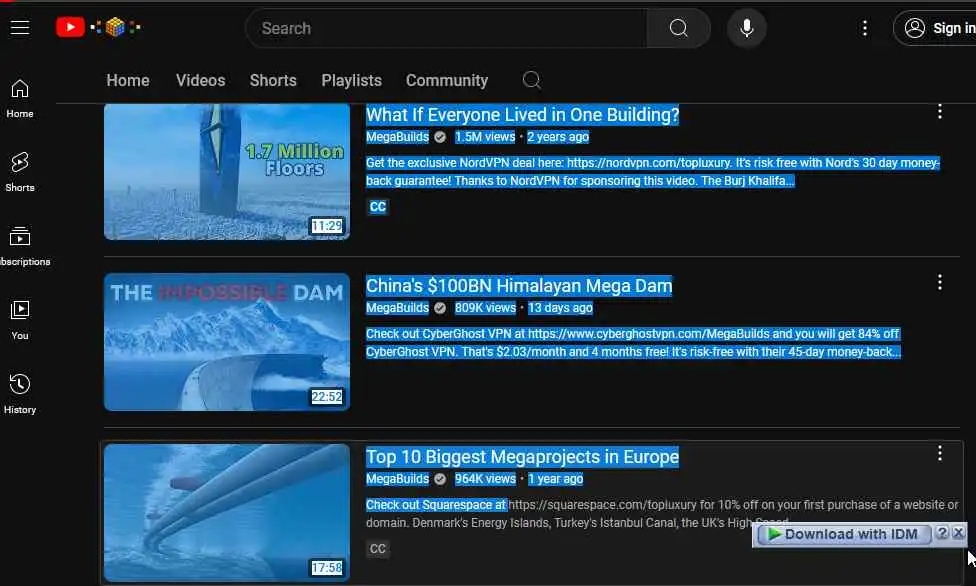Image resolution: width=976 pixels, height=586 pixels.
Task: Open options for Himalayan Mega Dam video
Action: tap(939, 283)
